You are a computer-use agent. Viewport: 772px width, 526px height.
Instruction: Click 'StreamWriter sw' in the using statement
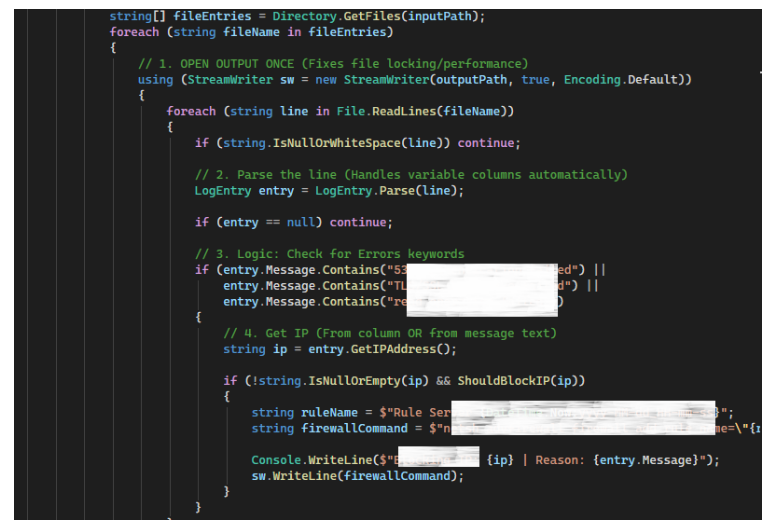(x=240, y=80)
